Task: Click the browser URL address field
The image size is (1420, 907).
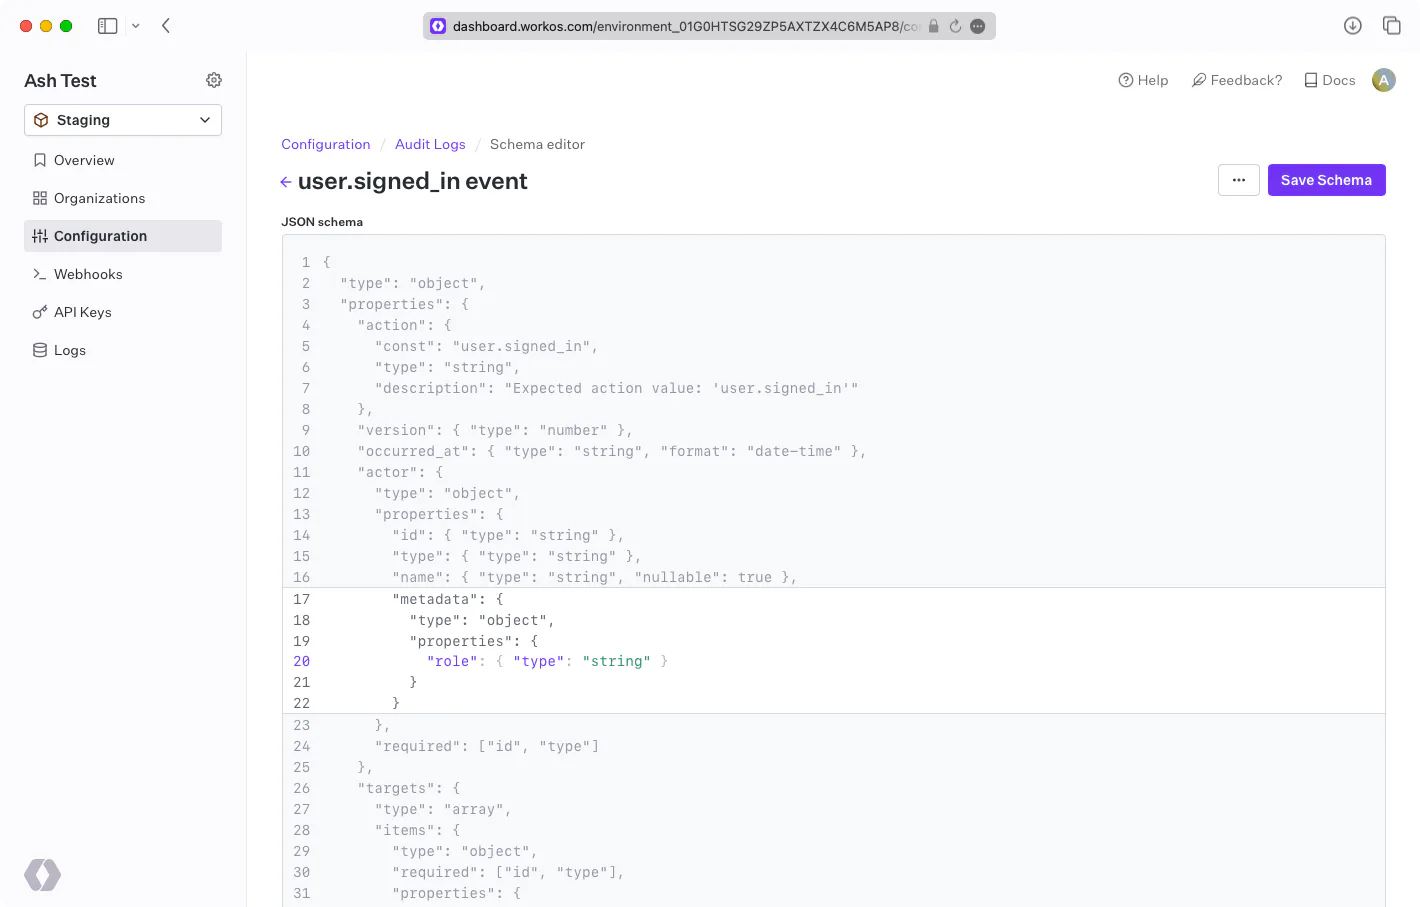Action: coord(709,26)
